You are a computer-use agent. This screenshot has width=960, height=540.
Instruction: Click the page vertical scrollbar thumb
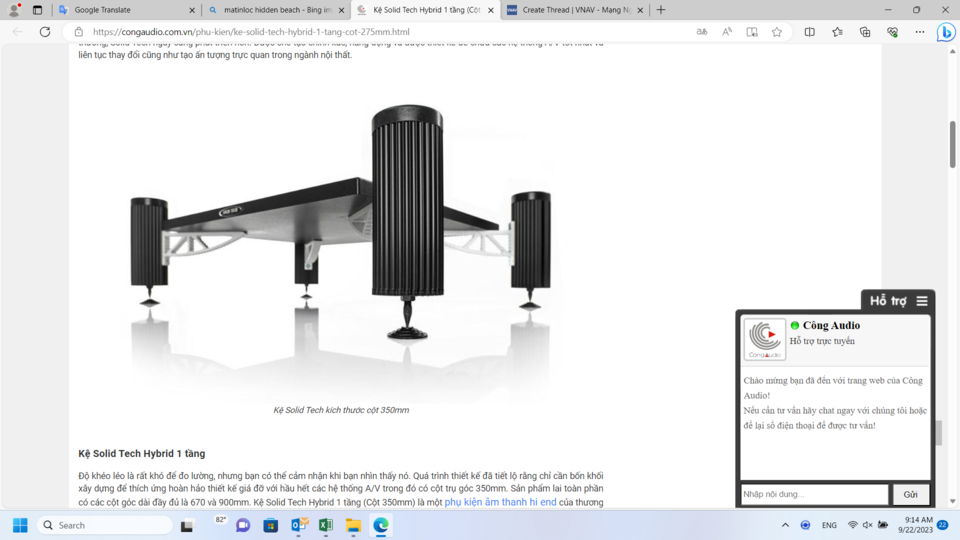click(x=952, y=144)
